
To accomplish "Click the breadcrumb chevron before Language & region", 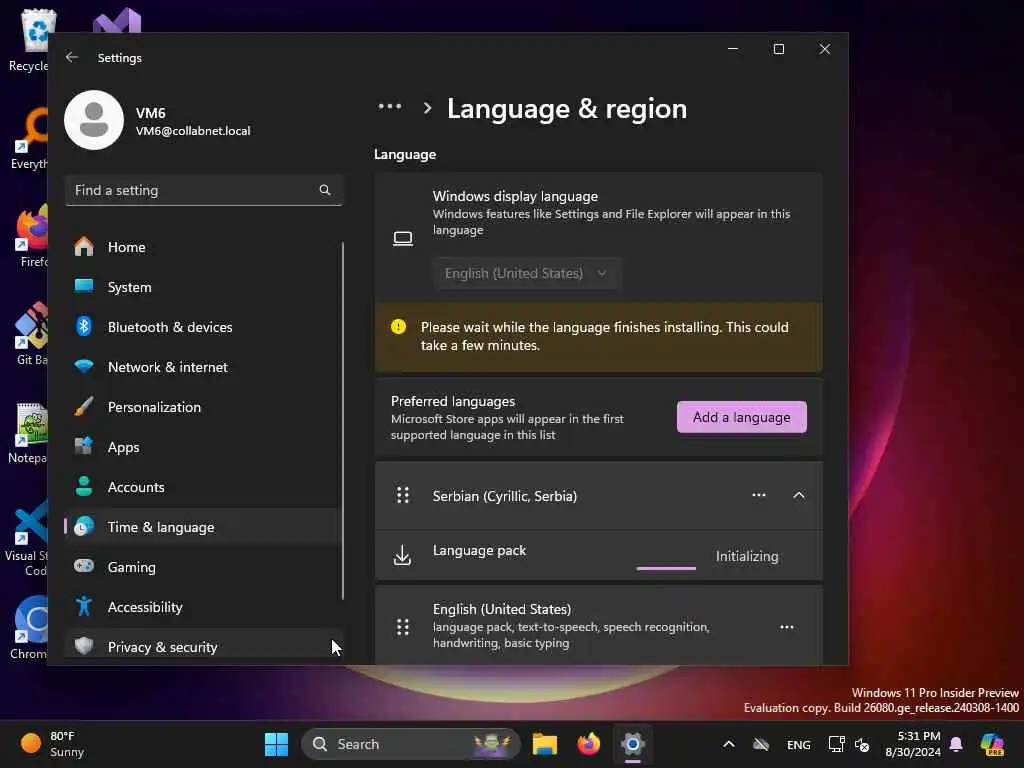I will [427, 108].
